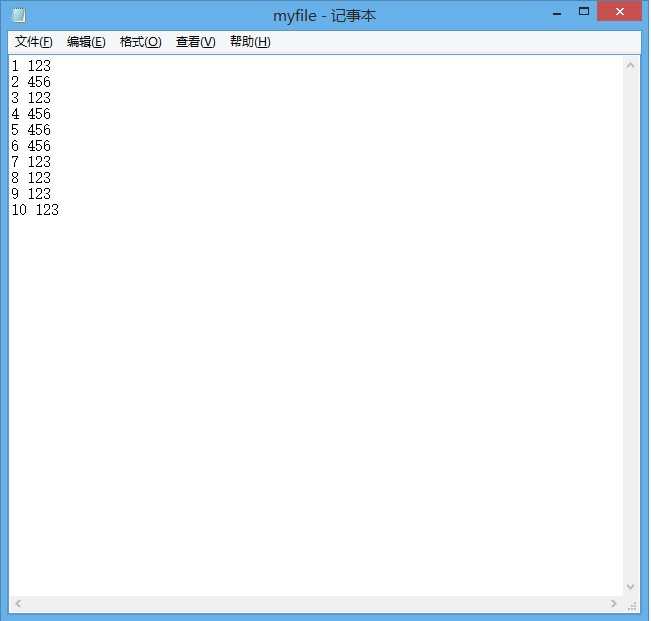
Task: Click the vertical scrollbar up arrow
Action: tap(630, 66)
